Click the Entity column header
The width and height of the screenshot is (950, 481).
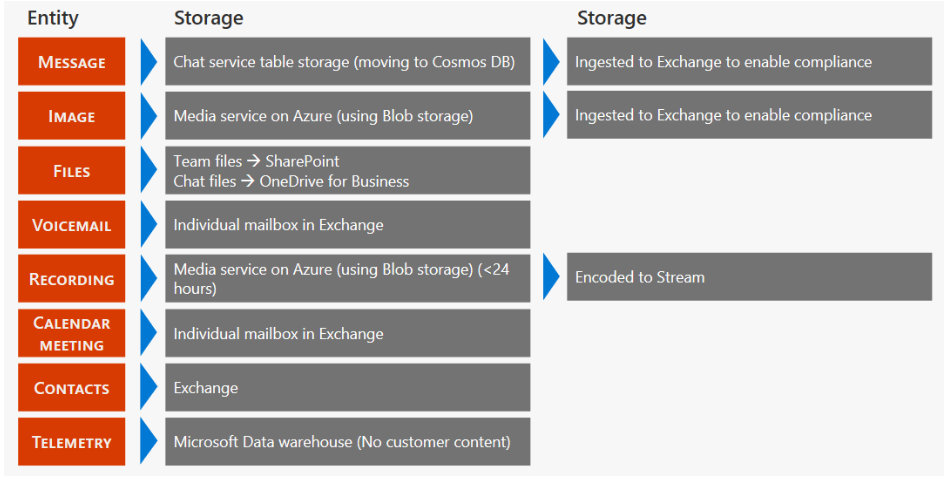53,18
